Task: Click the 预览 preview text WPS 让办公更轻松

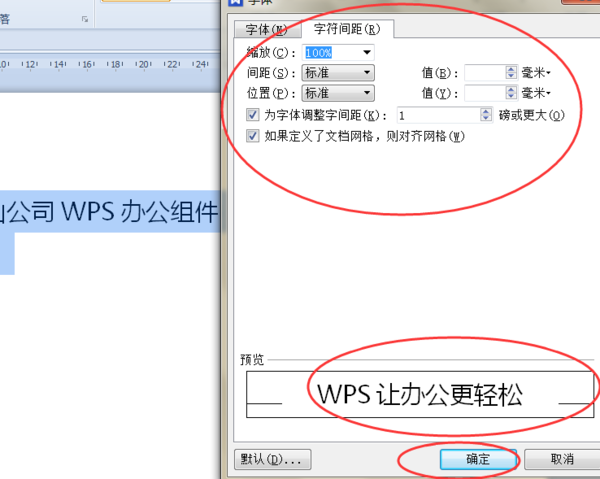Action: point(420,394)
